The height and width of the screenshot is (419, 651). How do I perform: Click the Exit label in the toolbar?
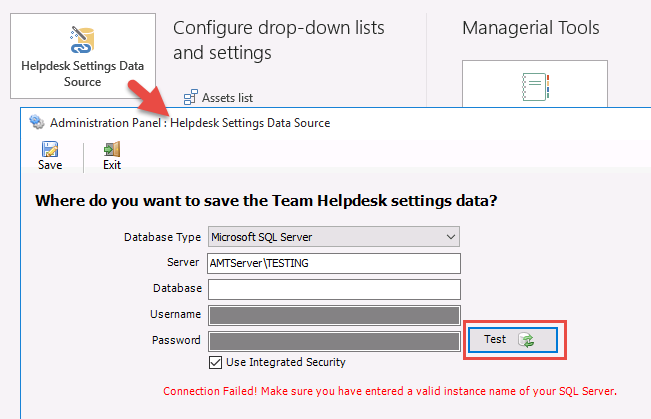(112, 165)
